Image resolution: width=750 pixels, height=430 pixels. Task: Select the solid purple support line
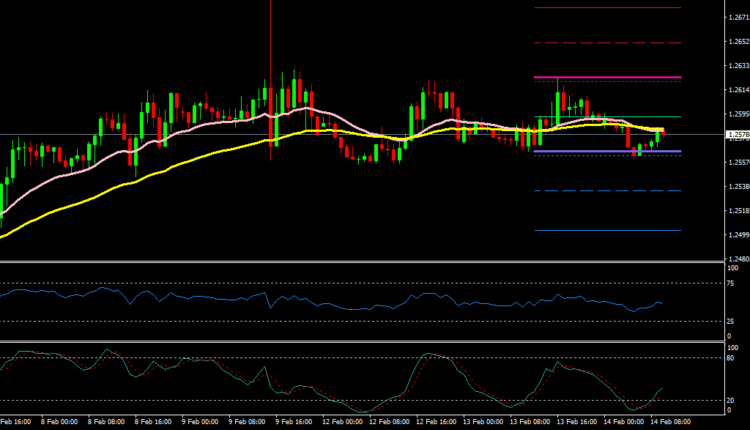(x=600, y=151)
